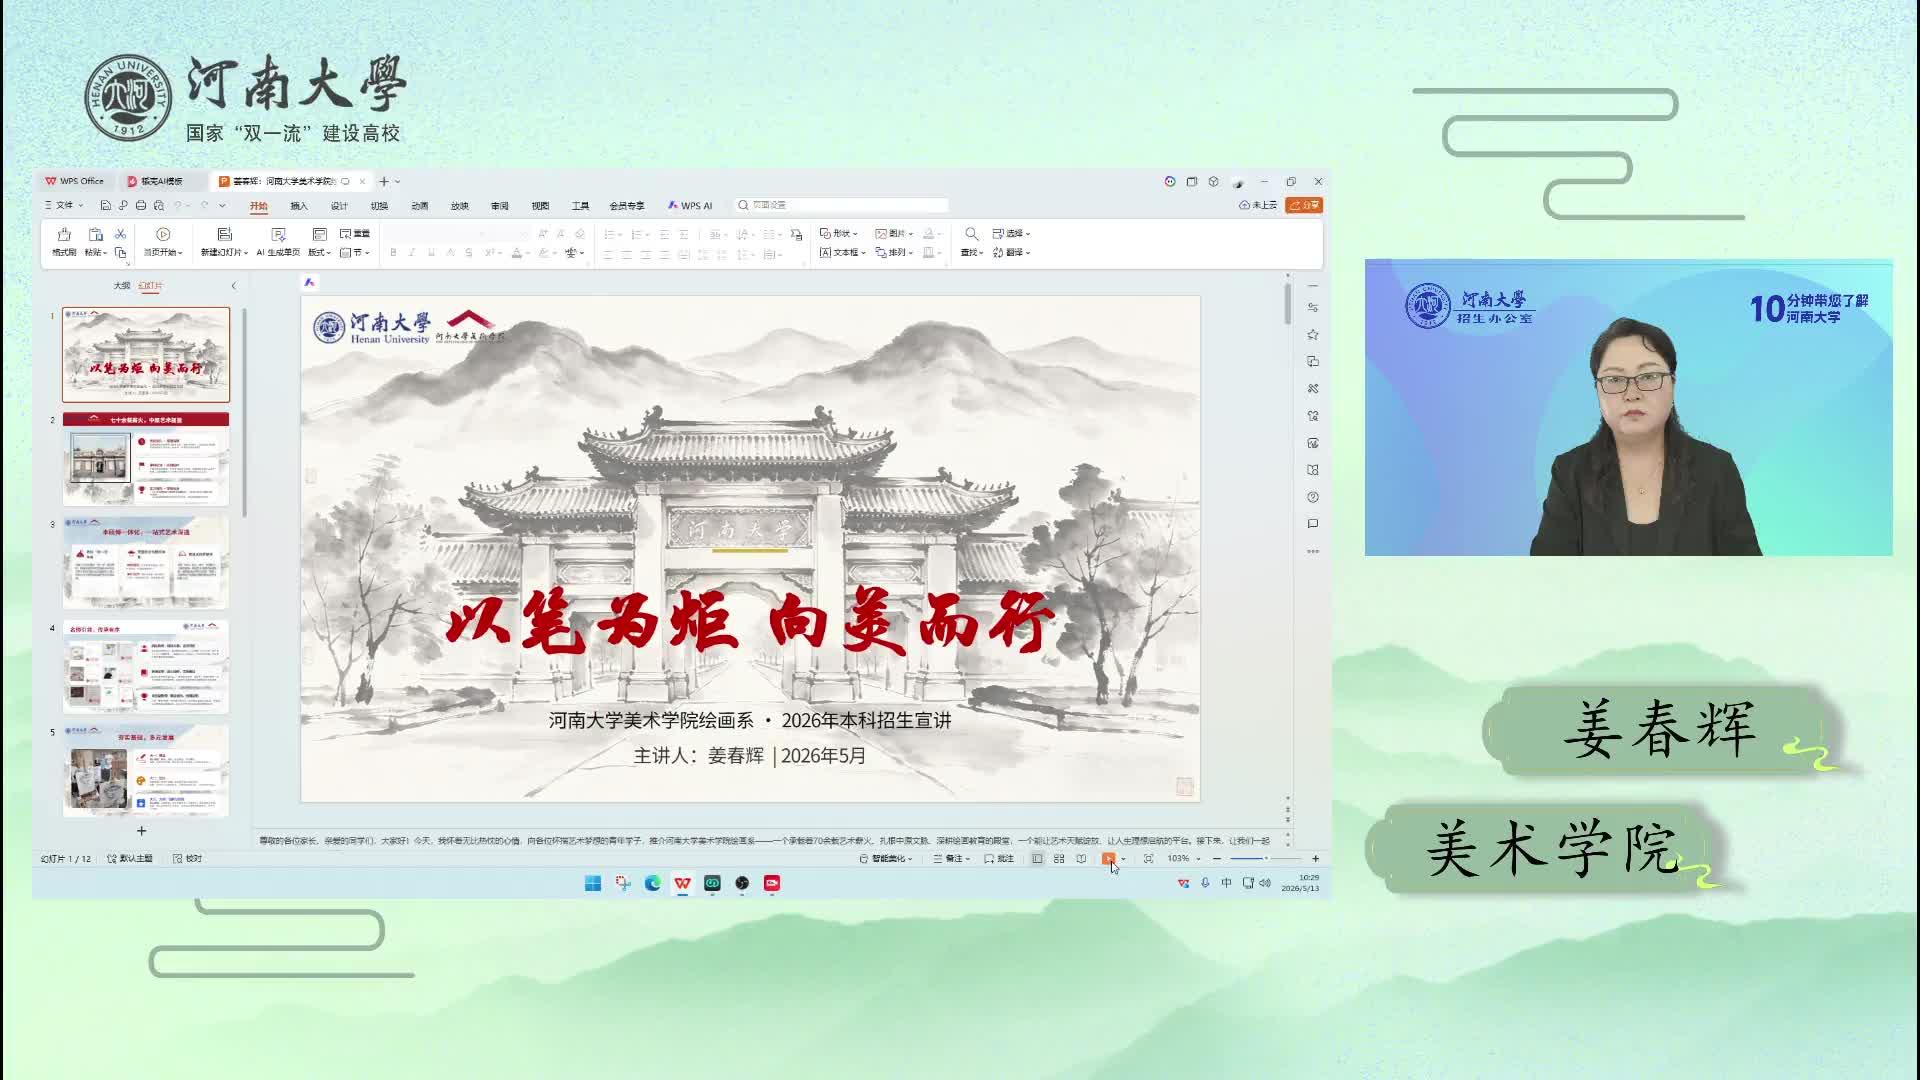Switch to slide sorter view icon
Screen dimensions: 1920x1080
click(1059, 858)
